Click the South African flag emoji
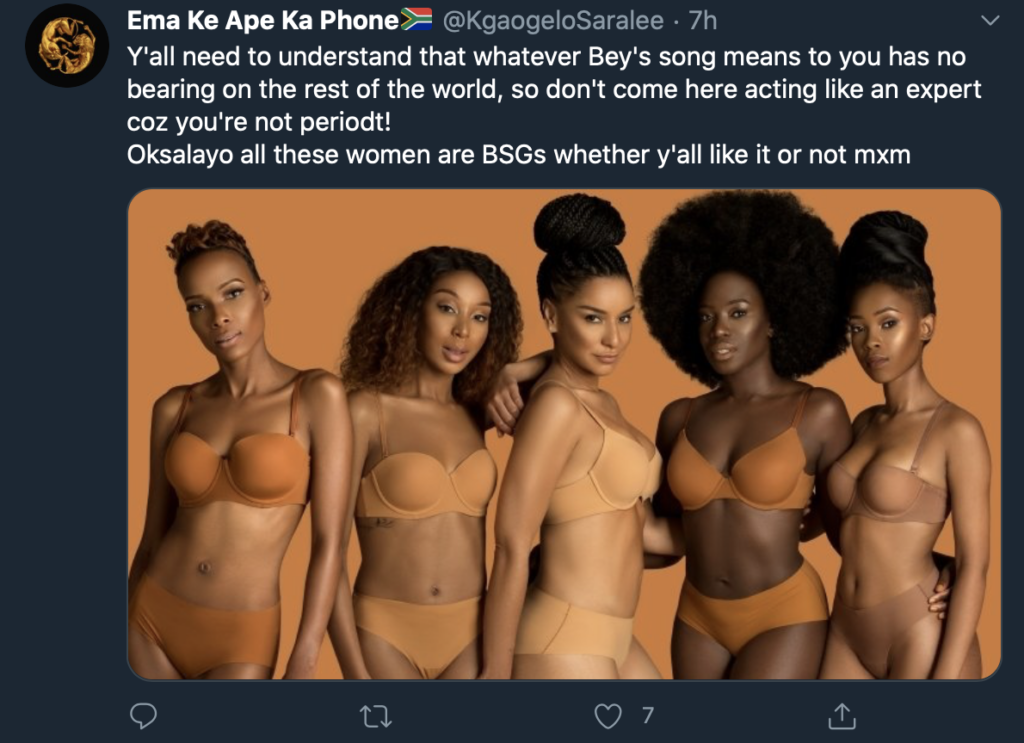 click(416, 20)
